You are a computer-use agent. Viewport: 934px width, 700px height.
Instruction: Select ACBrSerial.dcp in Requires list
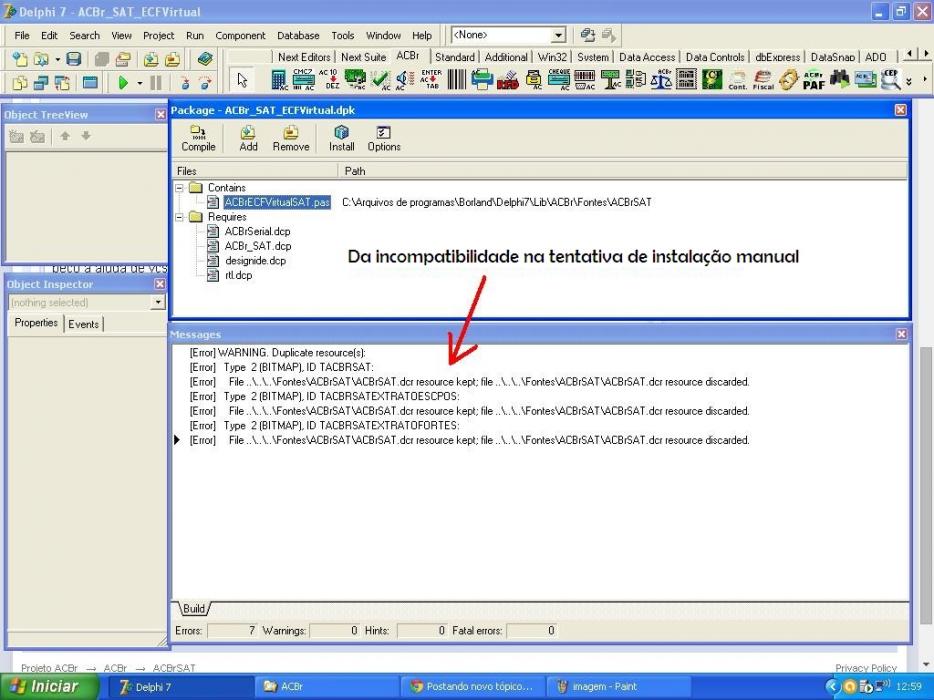257,232
